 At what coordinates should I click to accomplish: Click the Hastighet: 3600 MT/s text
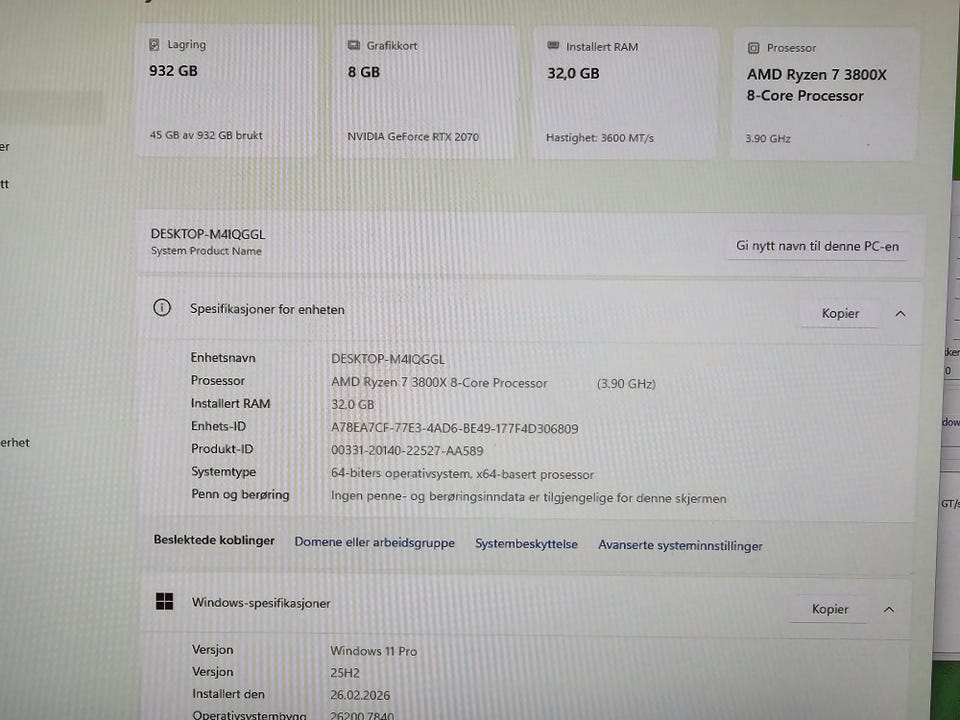tap(600, 138)
